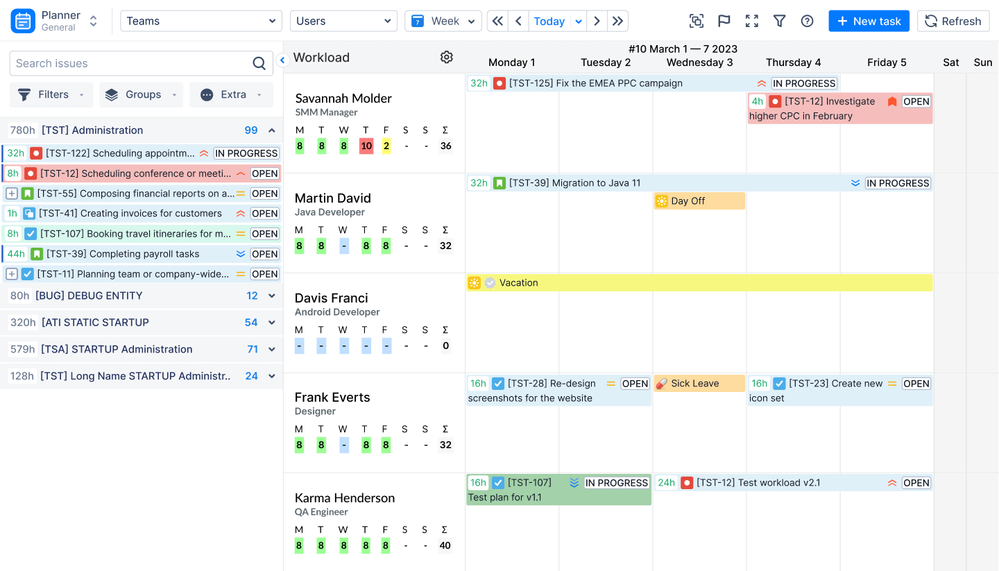Viewport: 999px width, 571px height.
Task: Expand the [BUG] DEBUG ENTITY group
Action: click(272, 296)
